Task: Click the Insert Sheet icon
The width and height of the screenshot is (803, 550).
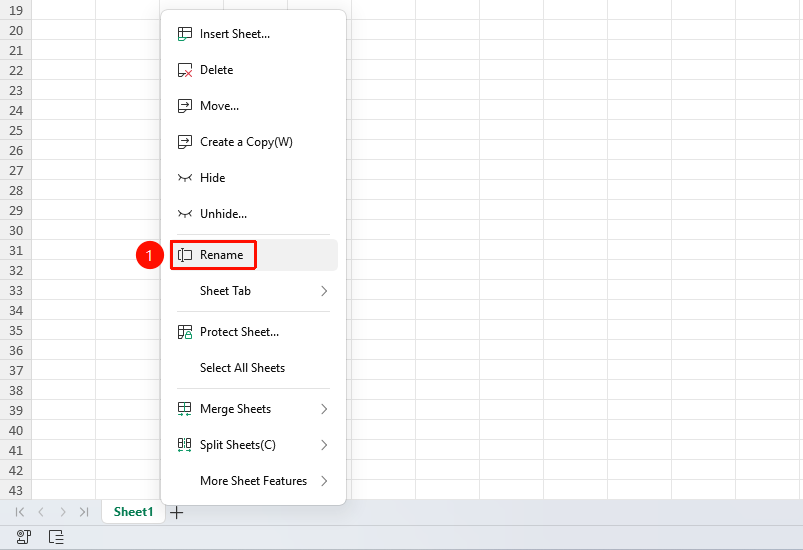Action: click(x=184, y=34)
